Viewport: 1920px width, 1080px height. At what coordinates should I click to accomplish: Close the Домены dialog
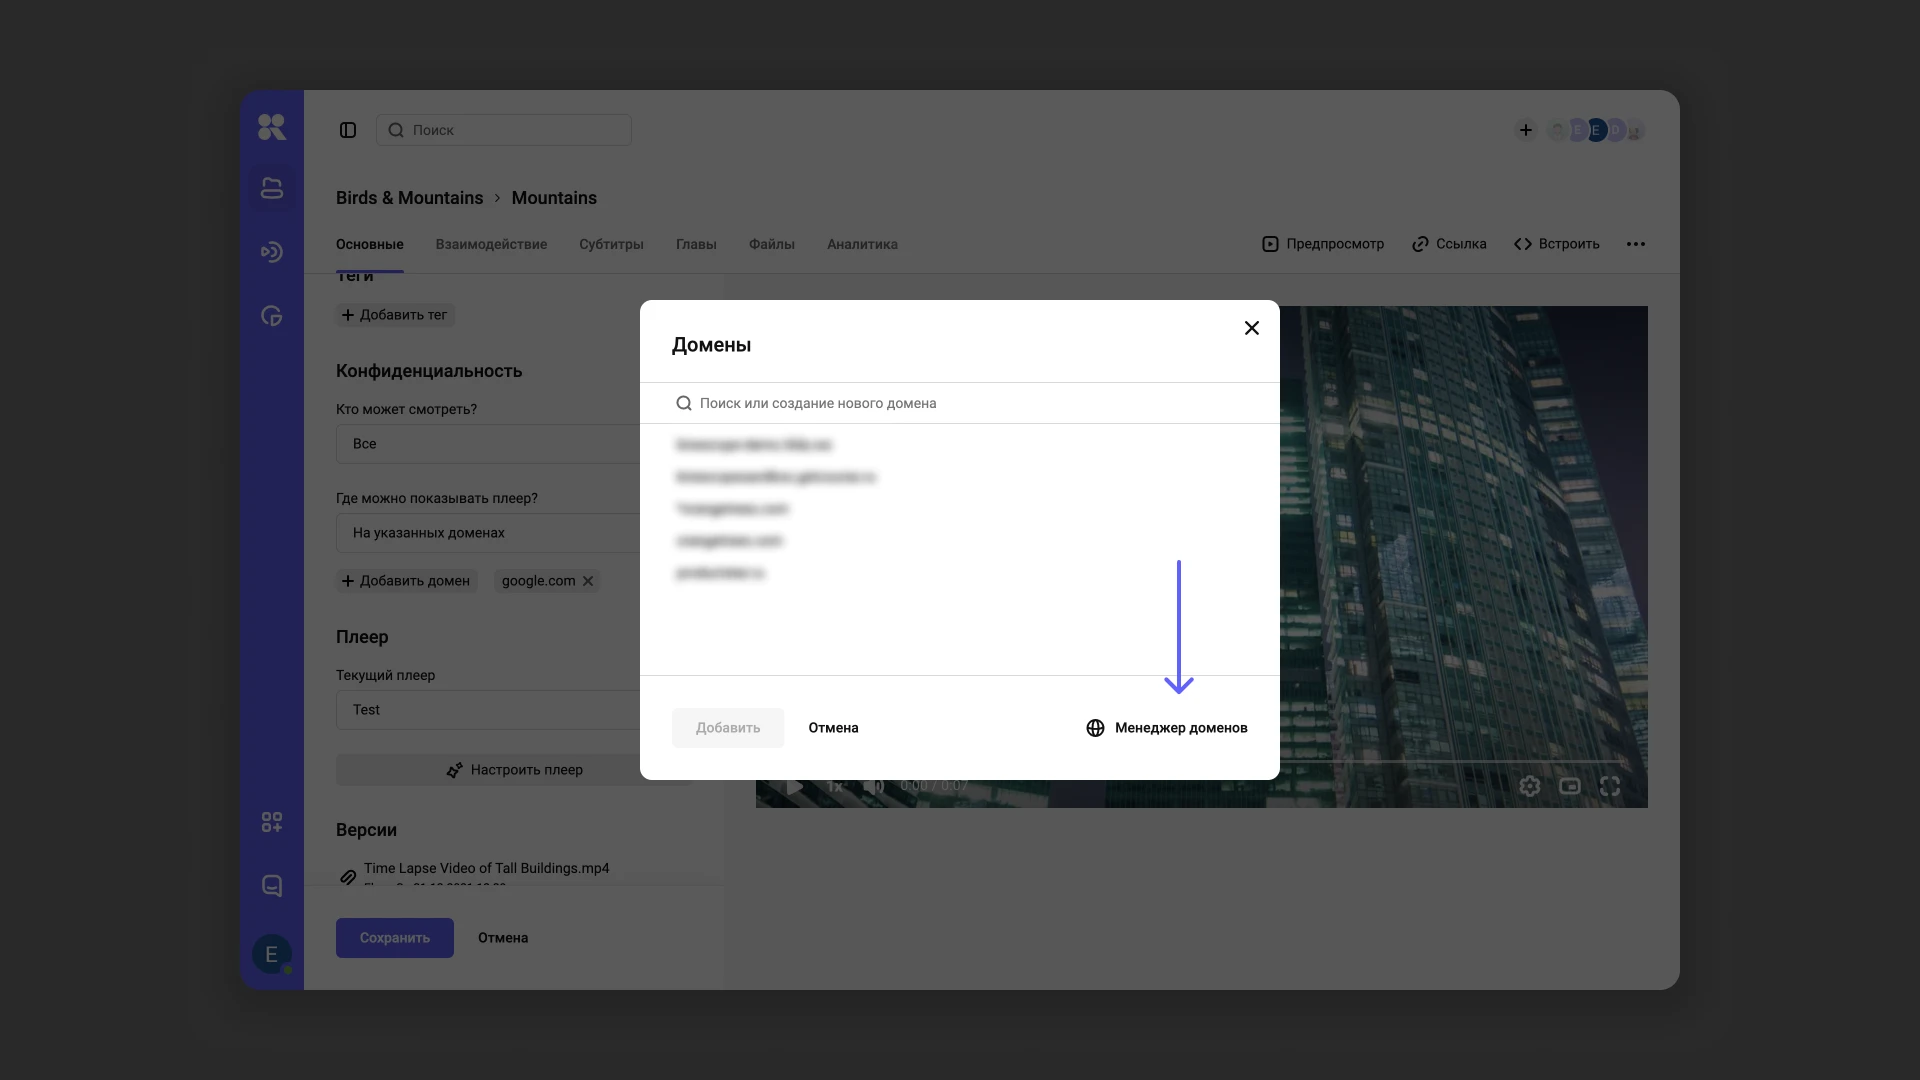1251,328
